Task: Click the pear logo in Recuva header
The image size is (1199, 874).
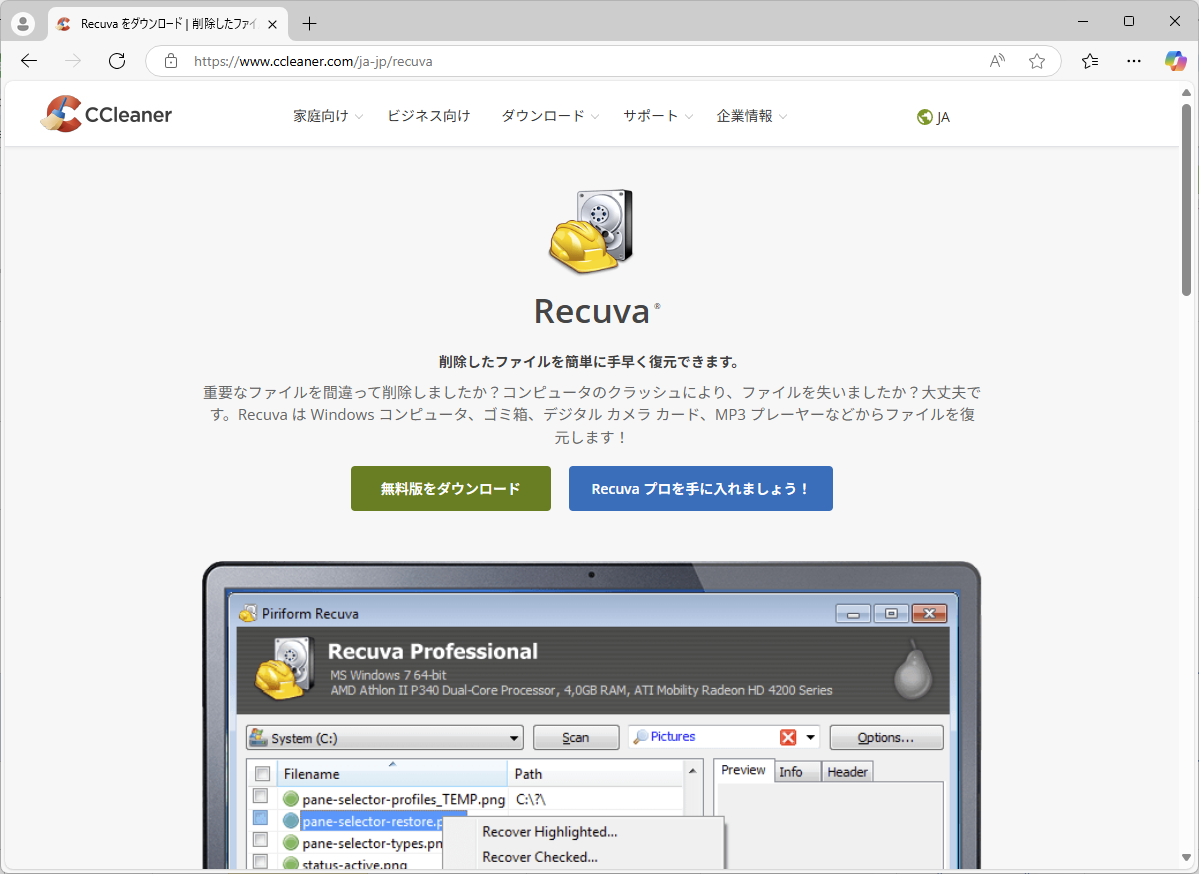Action: click(914, 671)
